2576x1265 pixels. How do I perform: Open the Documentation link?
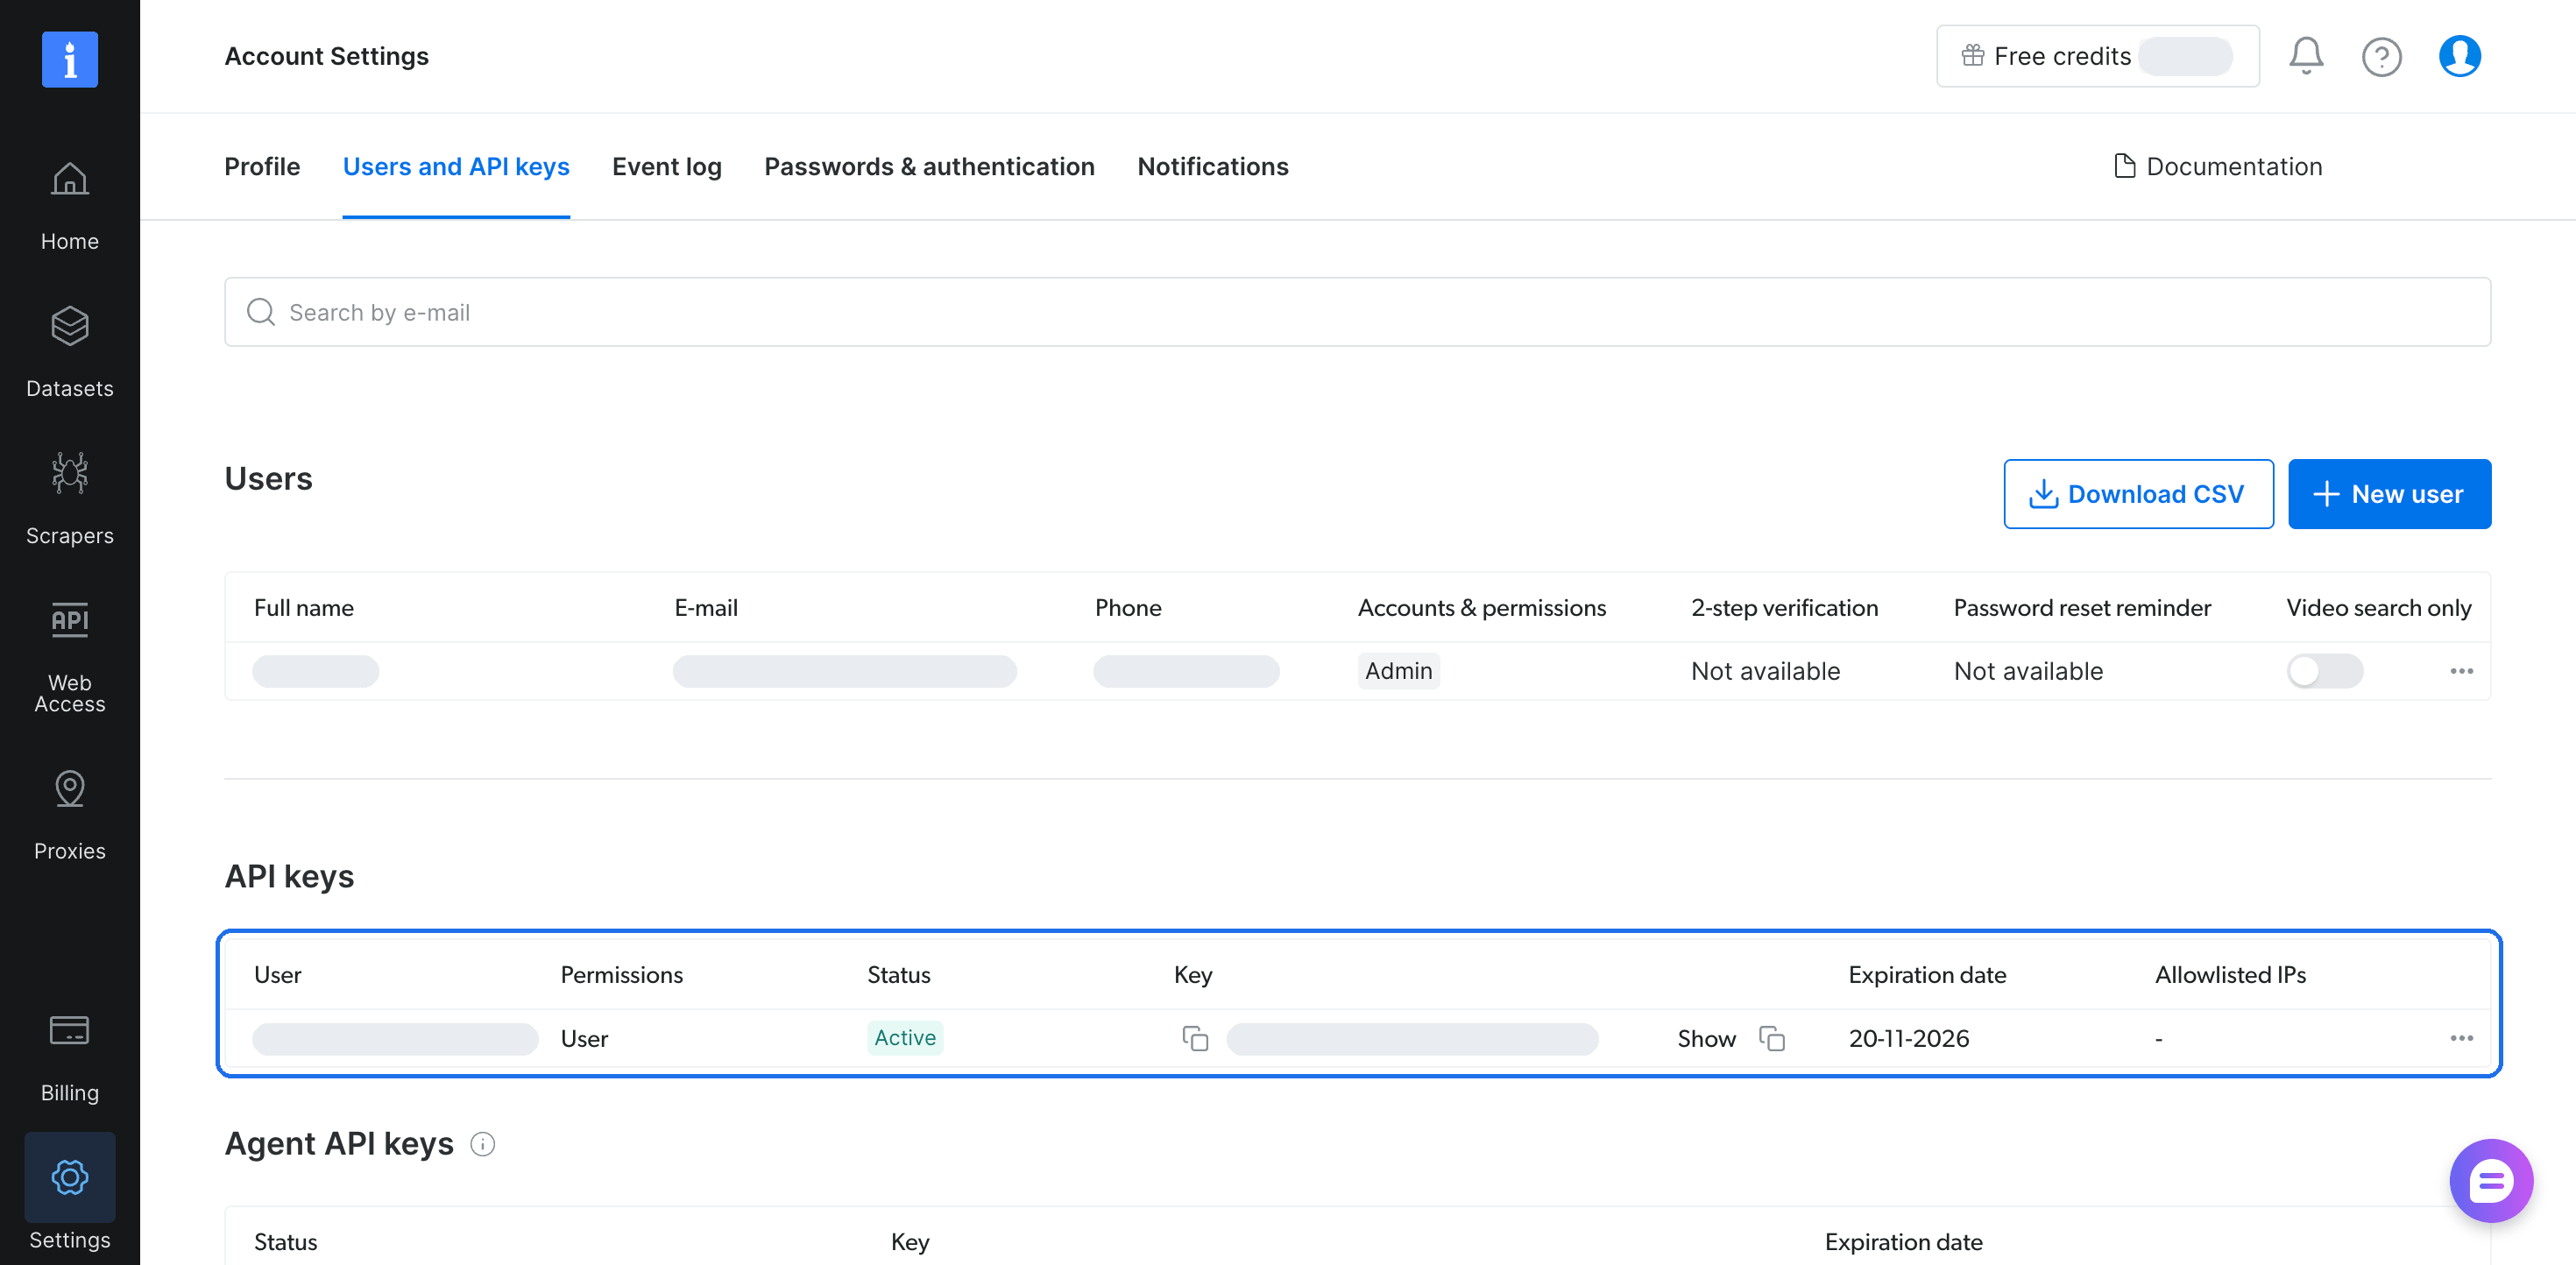tap(2218, 166)
